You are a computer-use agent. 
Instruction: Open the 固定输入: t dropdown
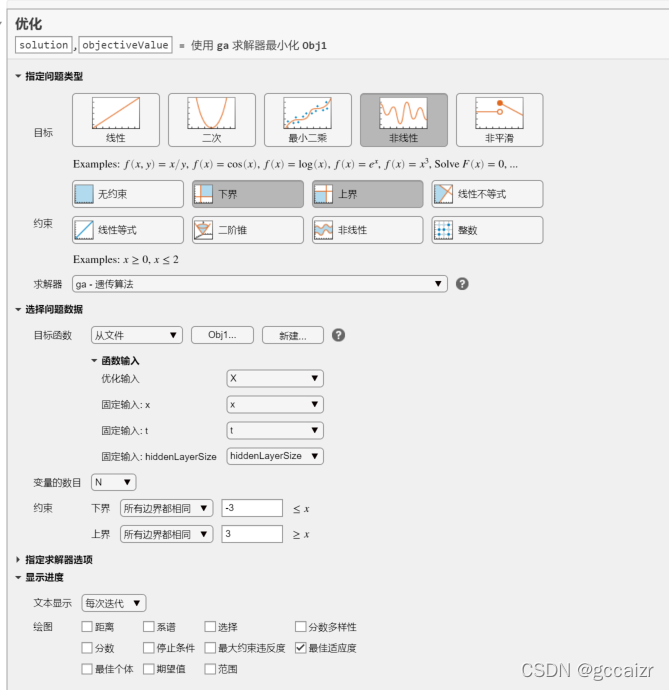tap(275, 430)
